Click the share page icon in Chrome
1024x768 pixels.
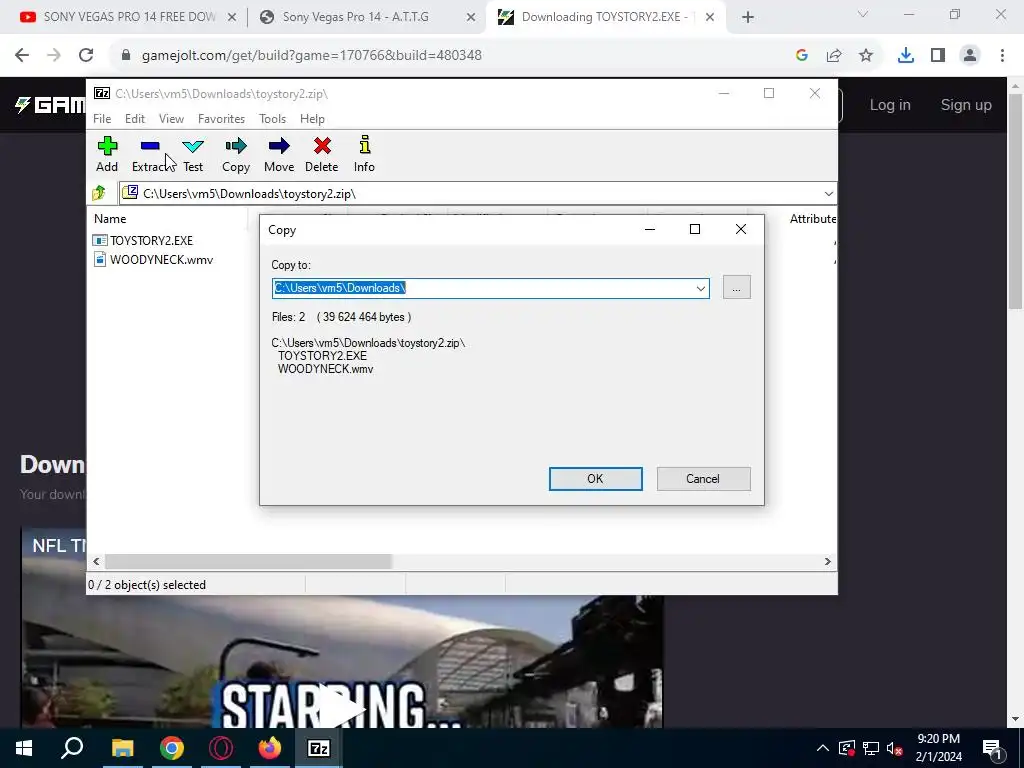[x=834, y=56]
